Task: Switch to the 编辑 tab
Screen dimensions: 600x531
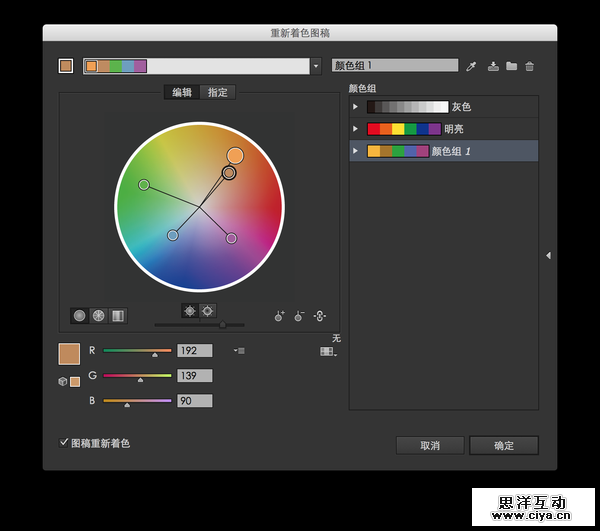Action: [182, 92]
